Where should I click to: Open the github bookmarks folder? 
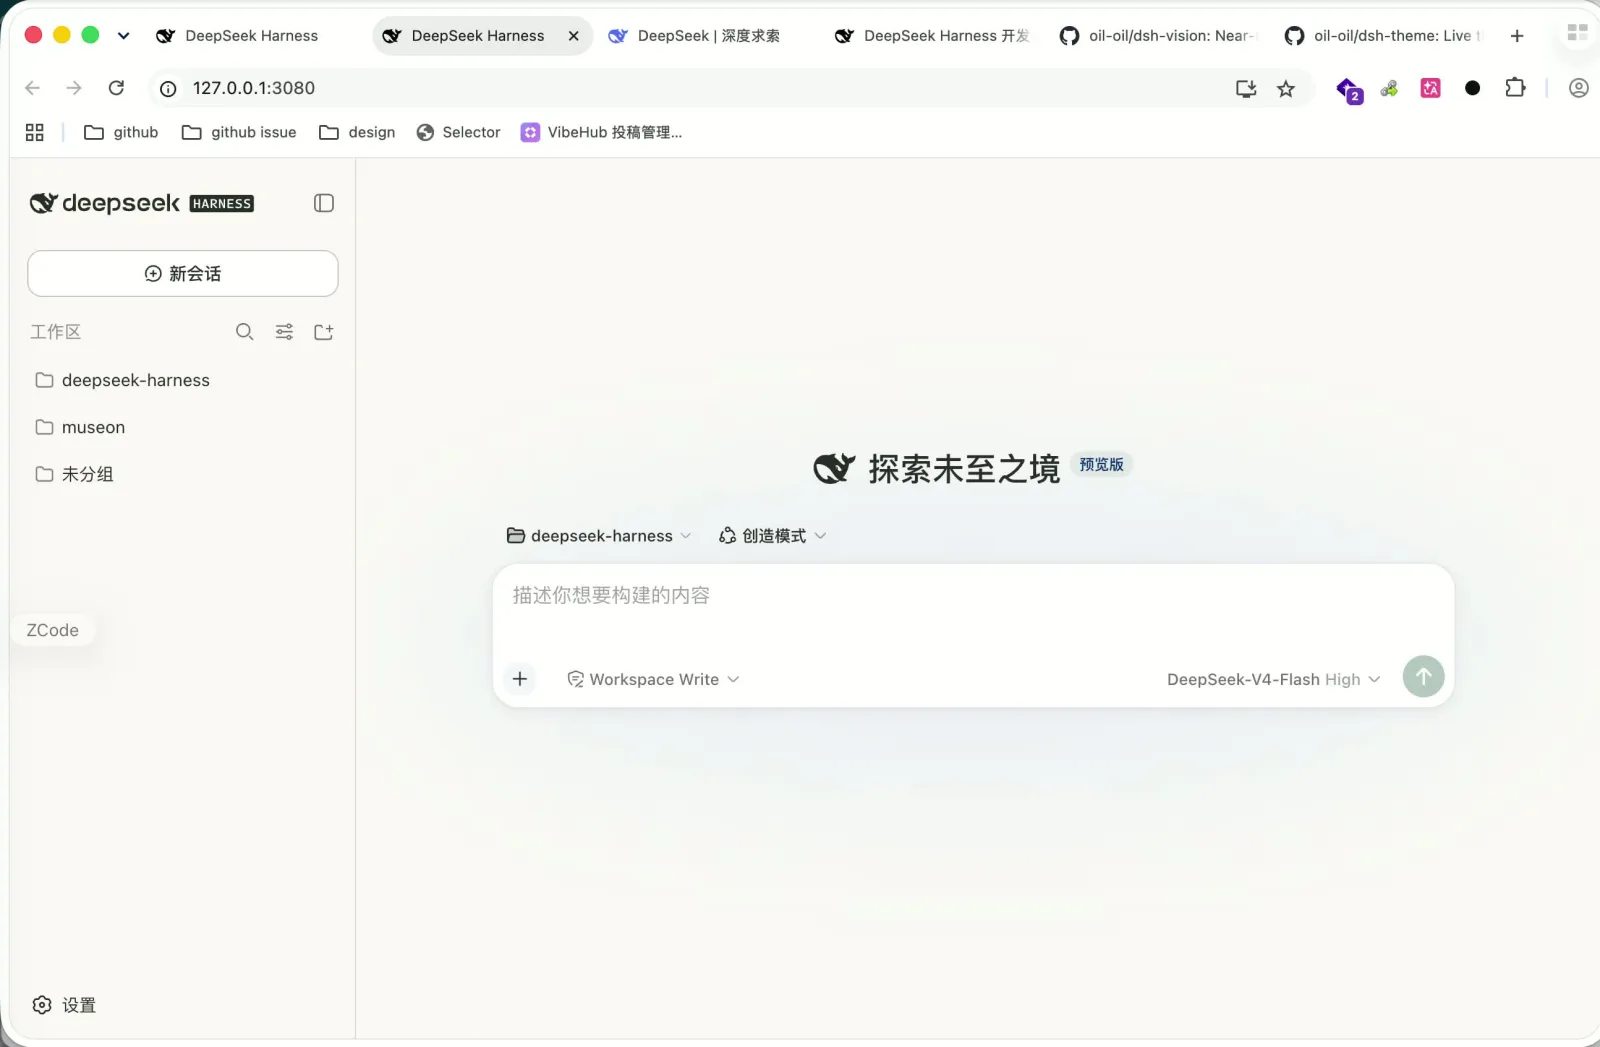coord(121,132)
